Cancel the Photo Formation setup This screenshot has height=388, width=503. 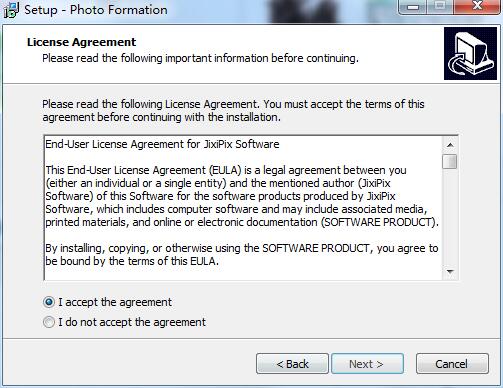(x=452, y=364)
